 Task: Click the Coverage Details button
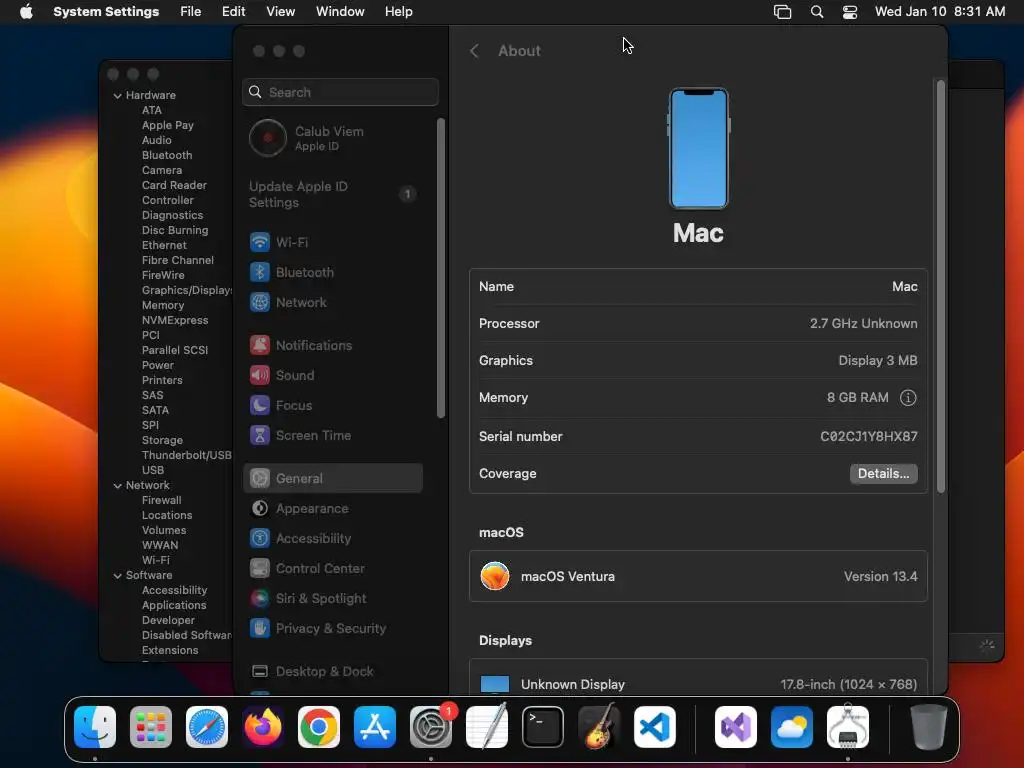coord(884,473)
